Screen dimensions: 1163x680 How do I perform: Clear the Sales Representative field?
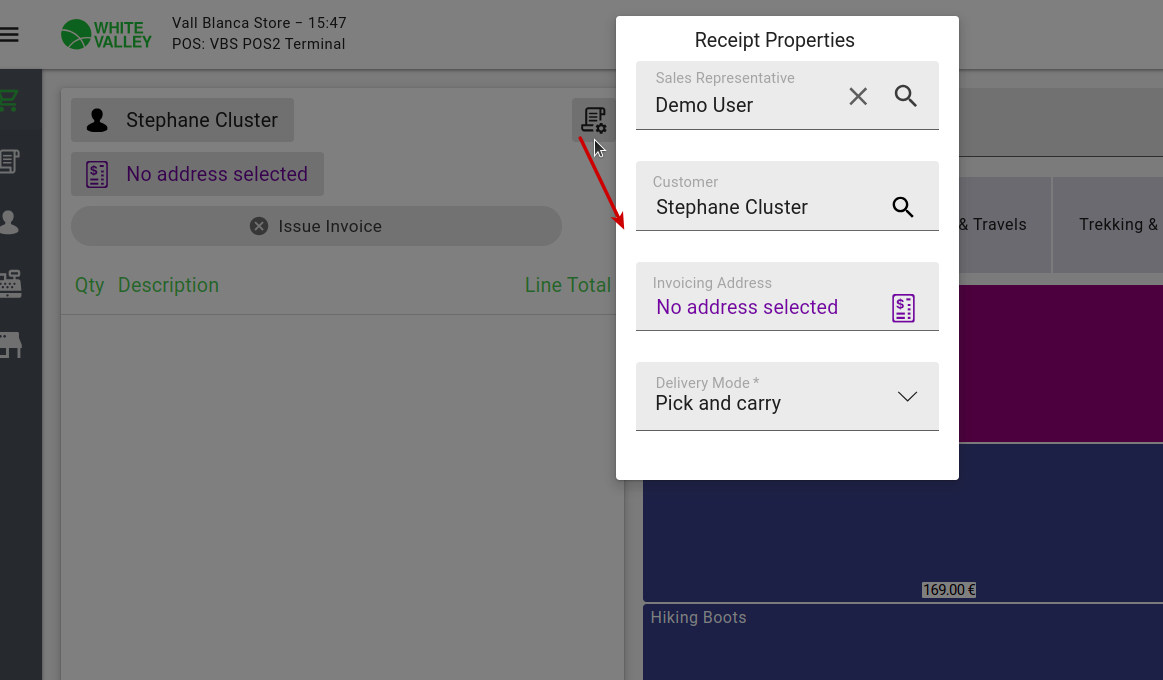pos(858,96)
